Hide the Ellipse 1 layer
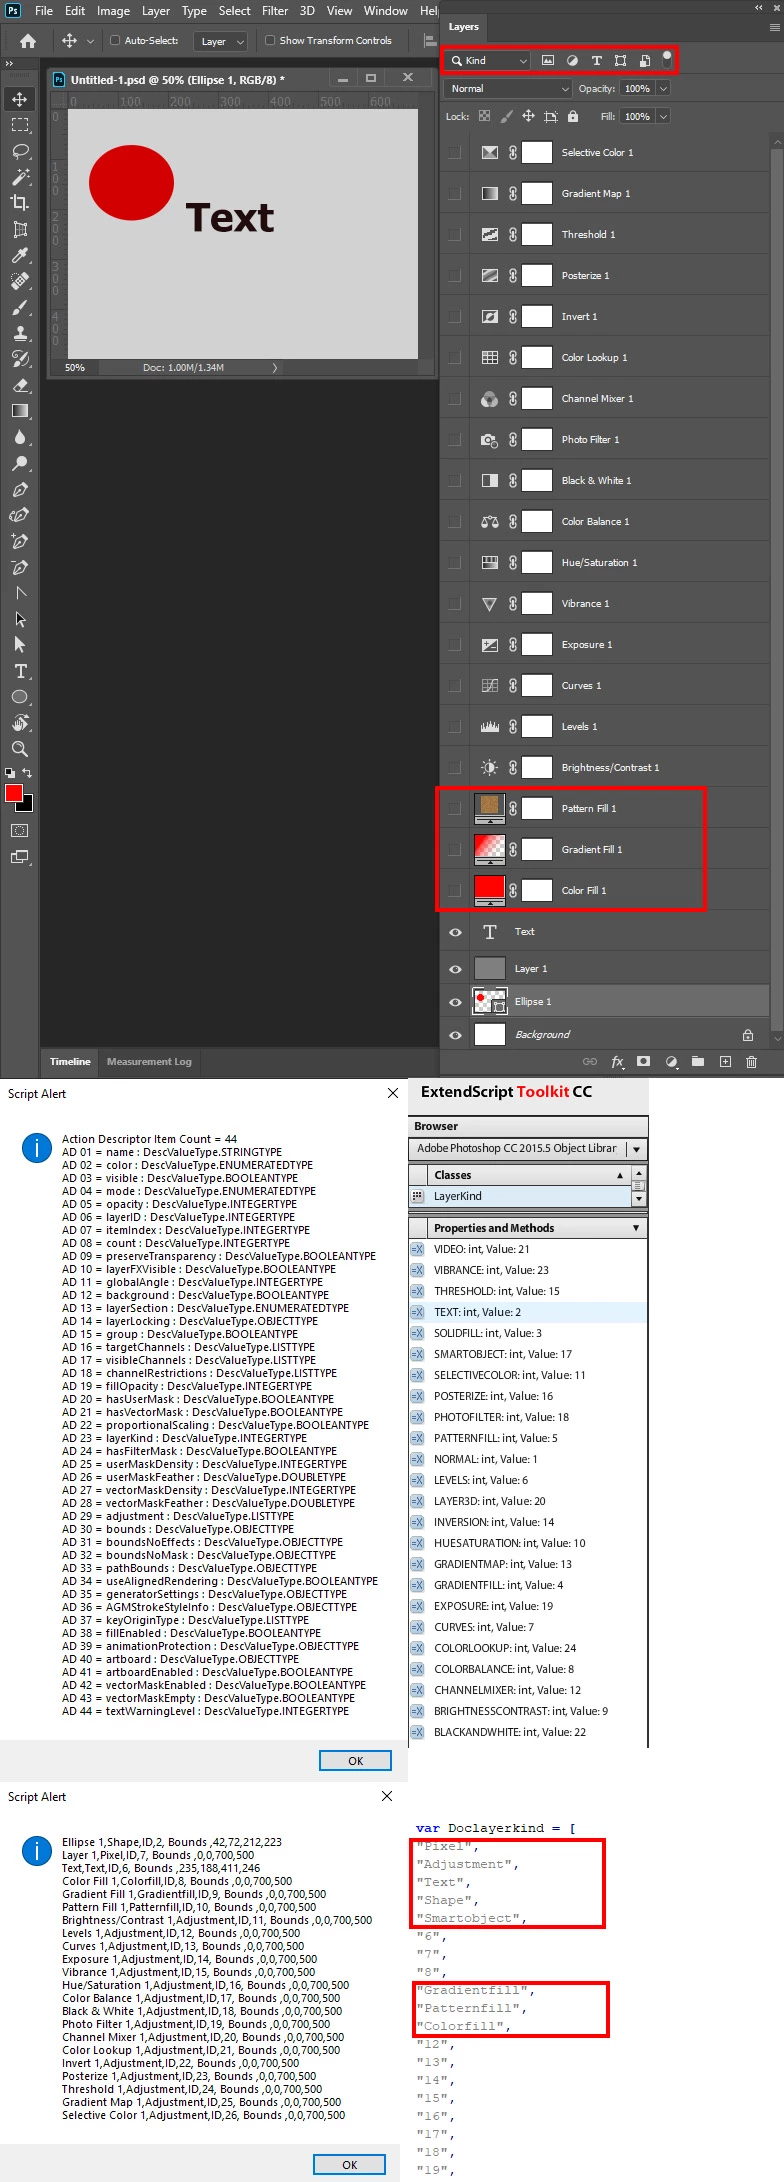The width and height of the screenshot is (784, 2182). click(x=455, y=1002)
